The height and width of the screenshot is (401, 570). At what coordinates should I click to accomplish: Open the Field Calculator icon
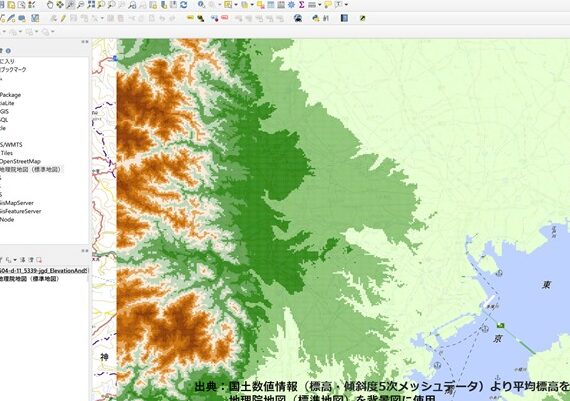(x=281, y=5)
